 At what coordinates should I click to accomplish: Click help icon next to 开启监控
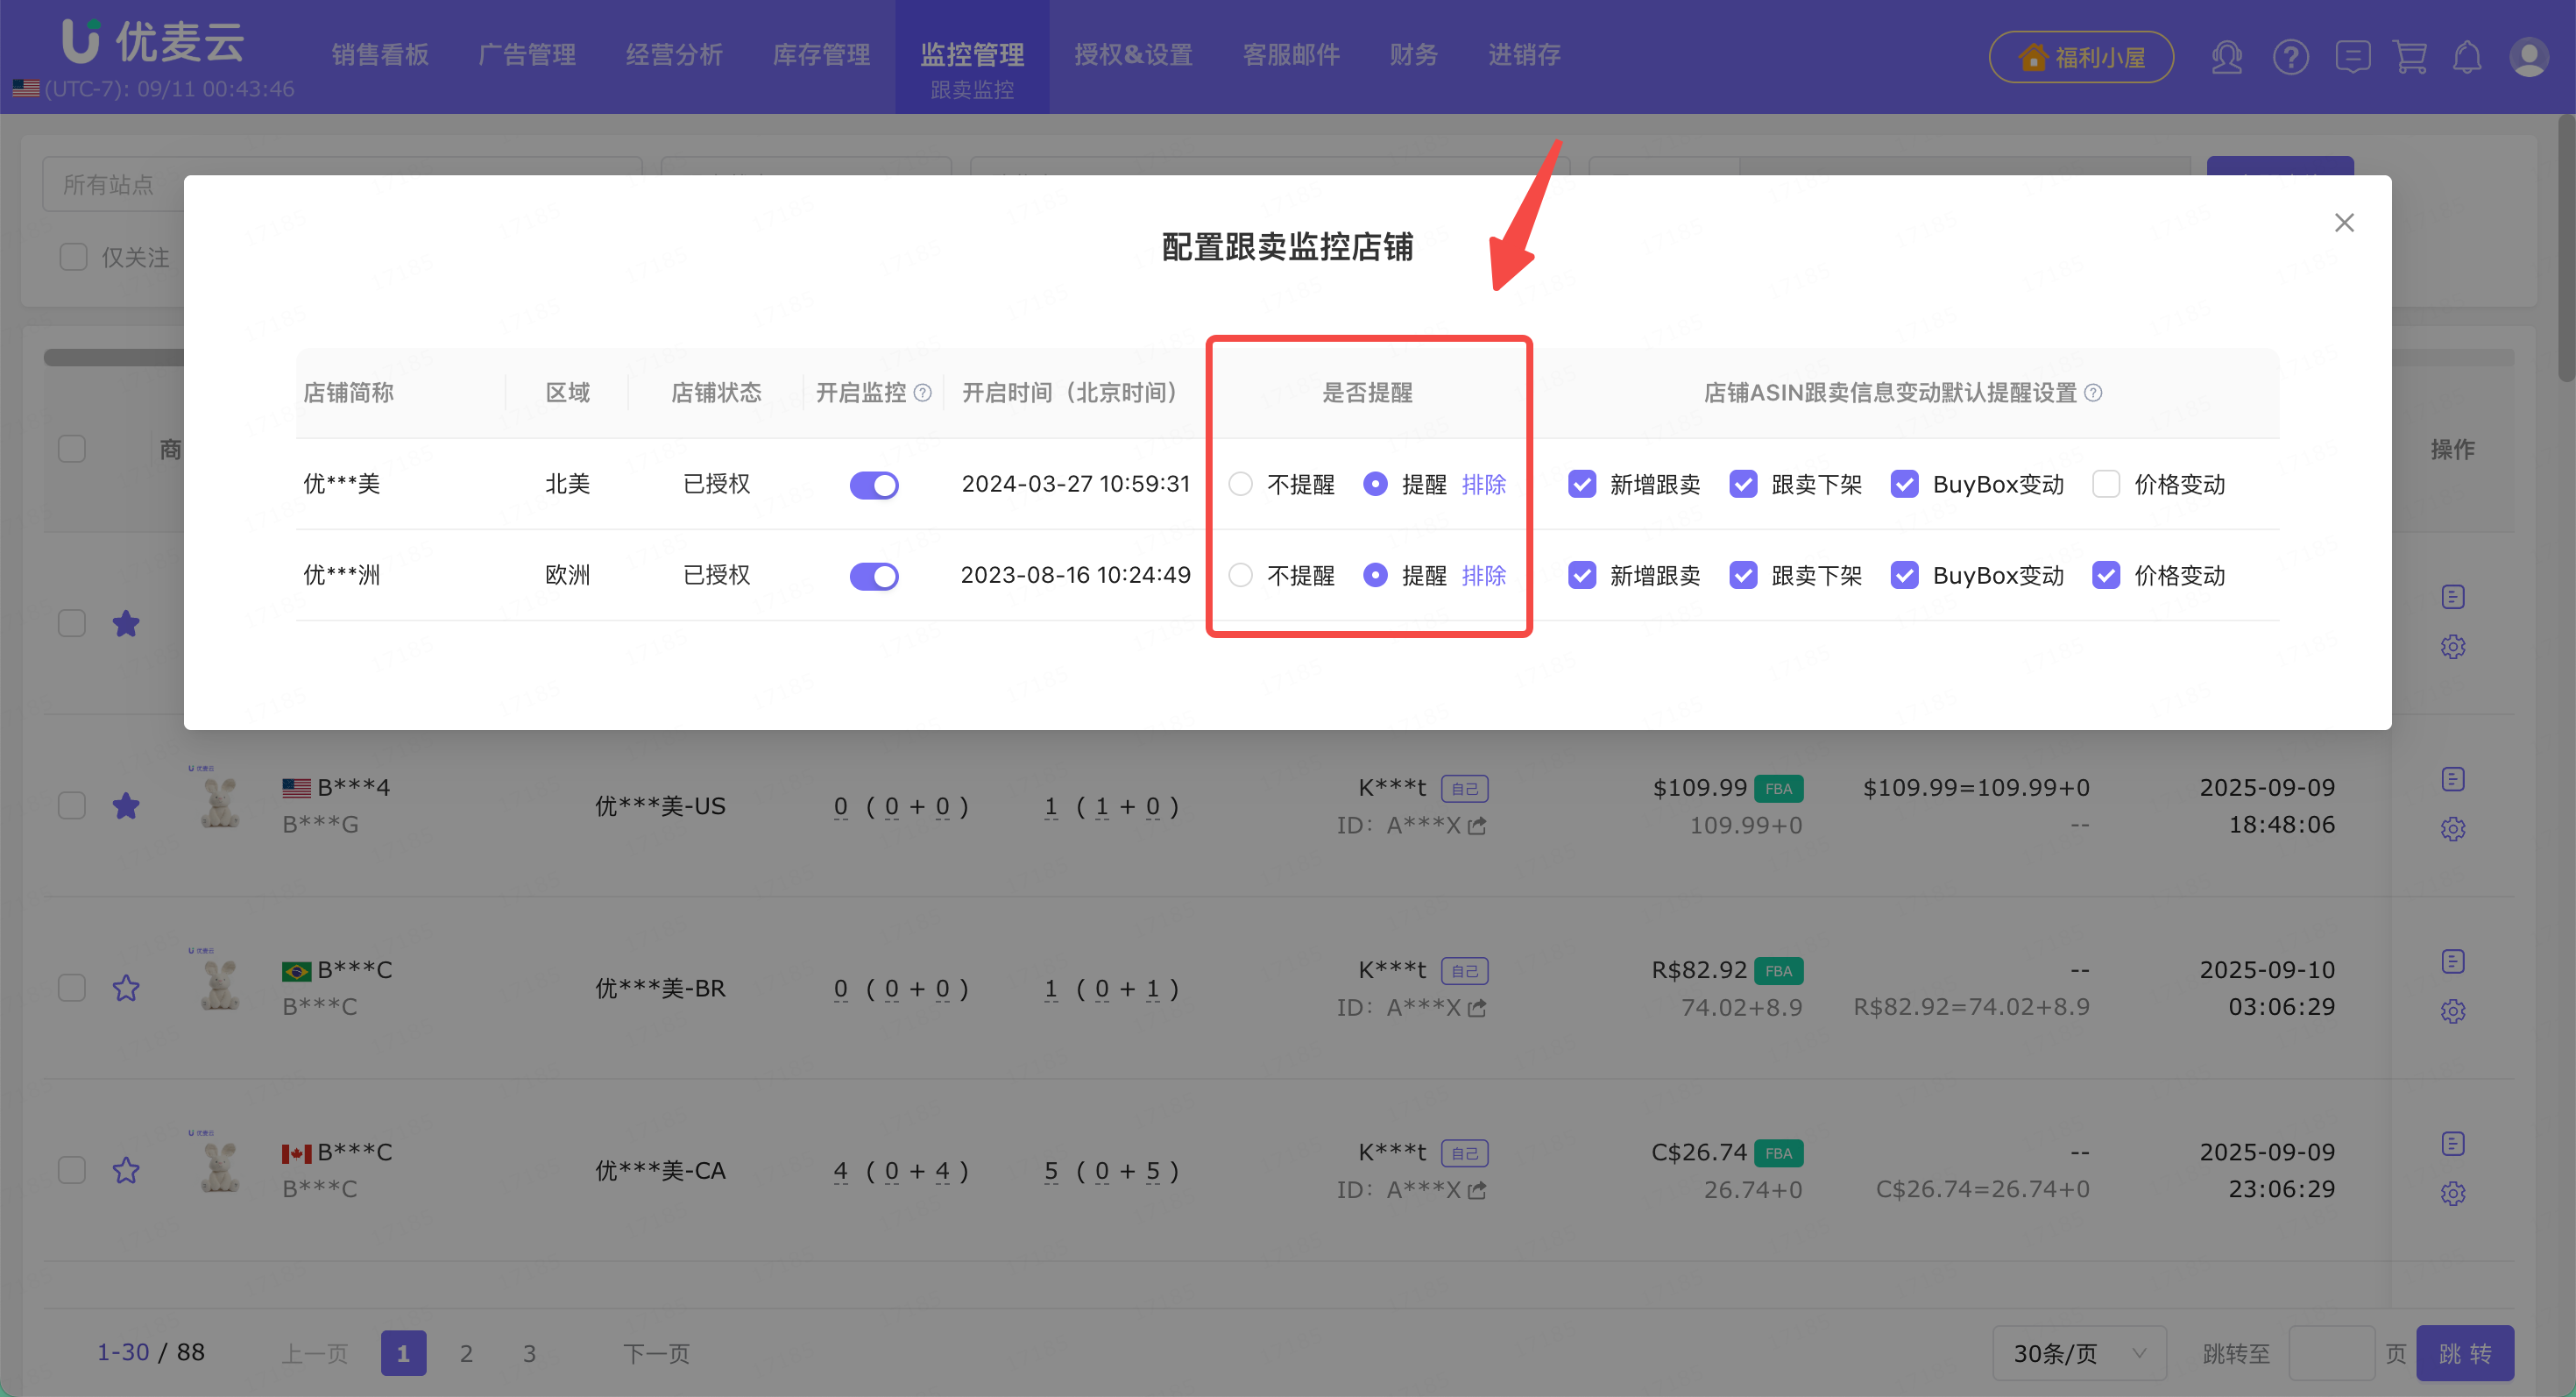tap(923, 393)
